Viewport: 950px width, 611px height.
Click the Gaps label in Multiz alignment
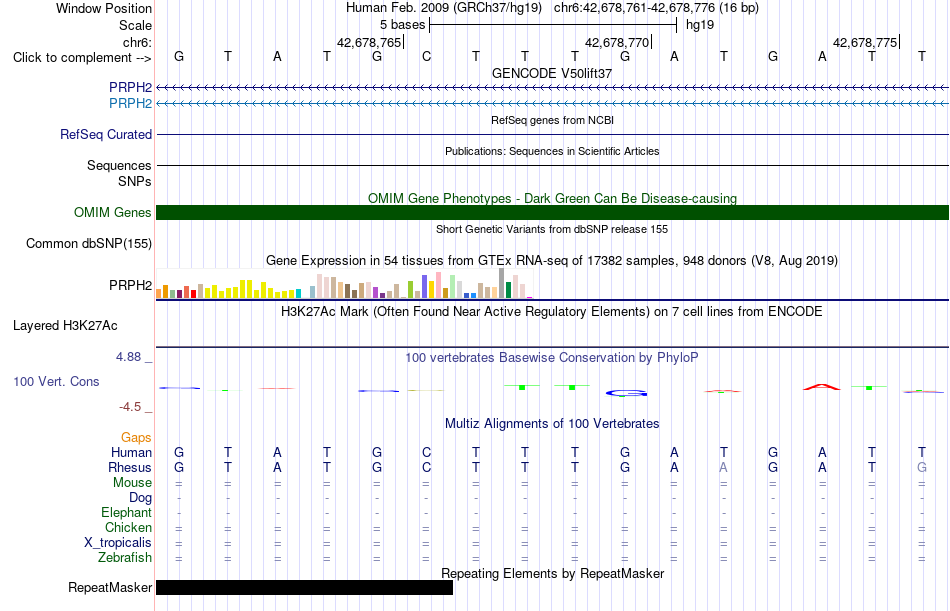pyautogui.click(x=136, y=438)
